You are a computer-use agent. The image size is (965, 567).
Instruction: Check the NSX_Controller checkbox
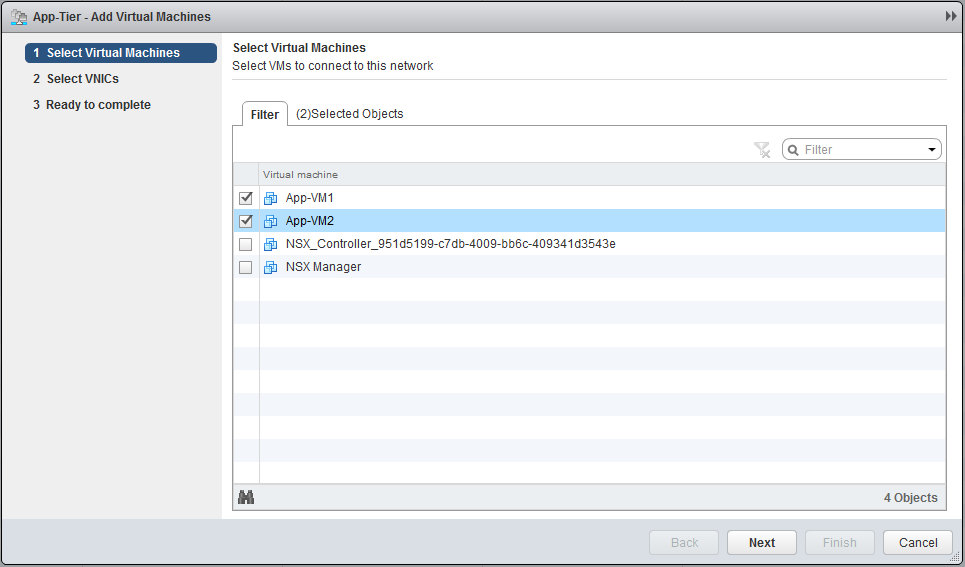[246, 244]
